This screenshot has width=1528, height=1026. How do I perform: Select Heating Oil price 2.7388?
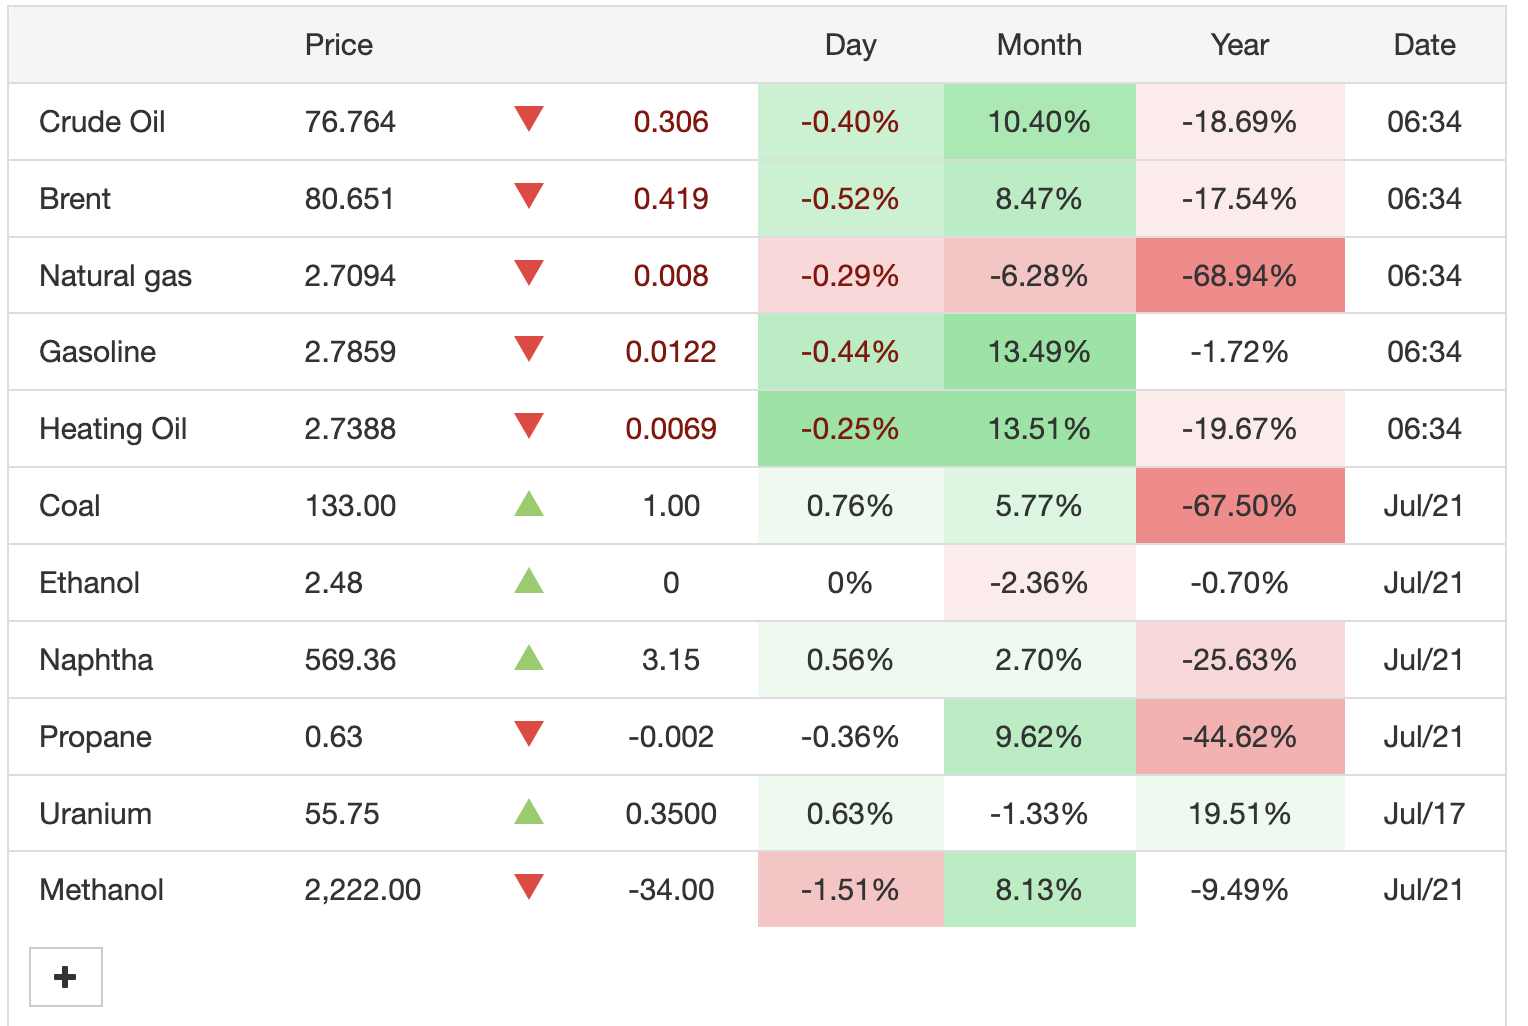point(350,429)
